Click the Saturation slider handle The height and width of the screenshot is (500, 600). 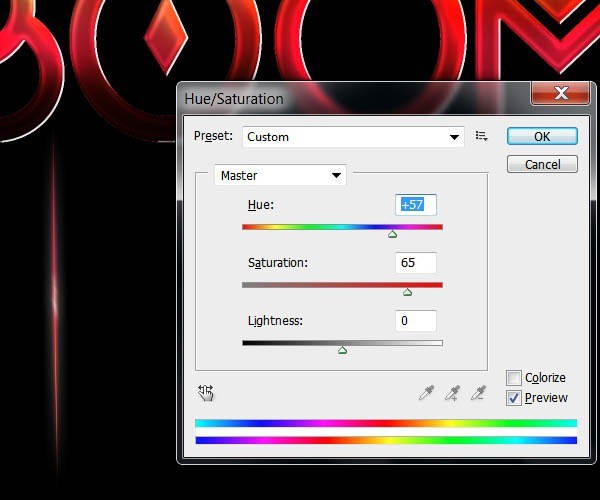(407, 292)
